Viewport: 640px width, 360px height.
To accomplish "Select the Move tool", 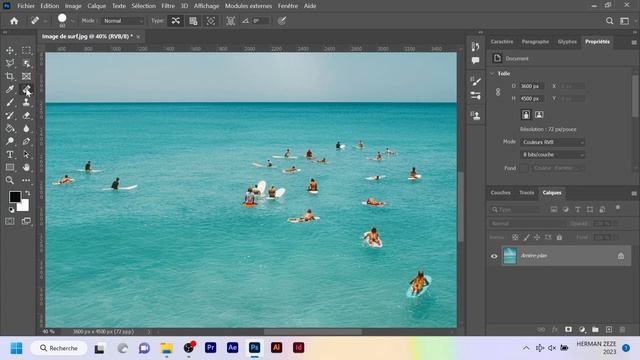I will (x=10, y=50).
